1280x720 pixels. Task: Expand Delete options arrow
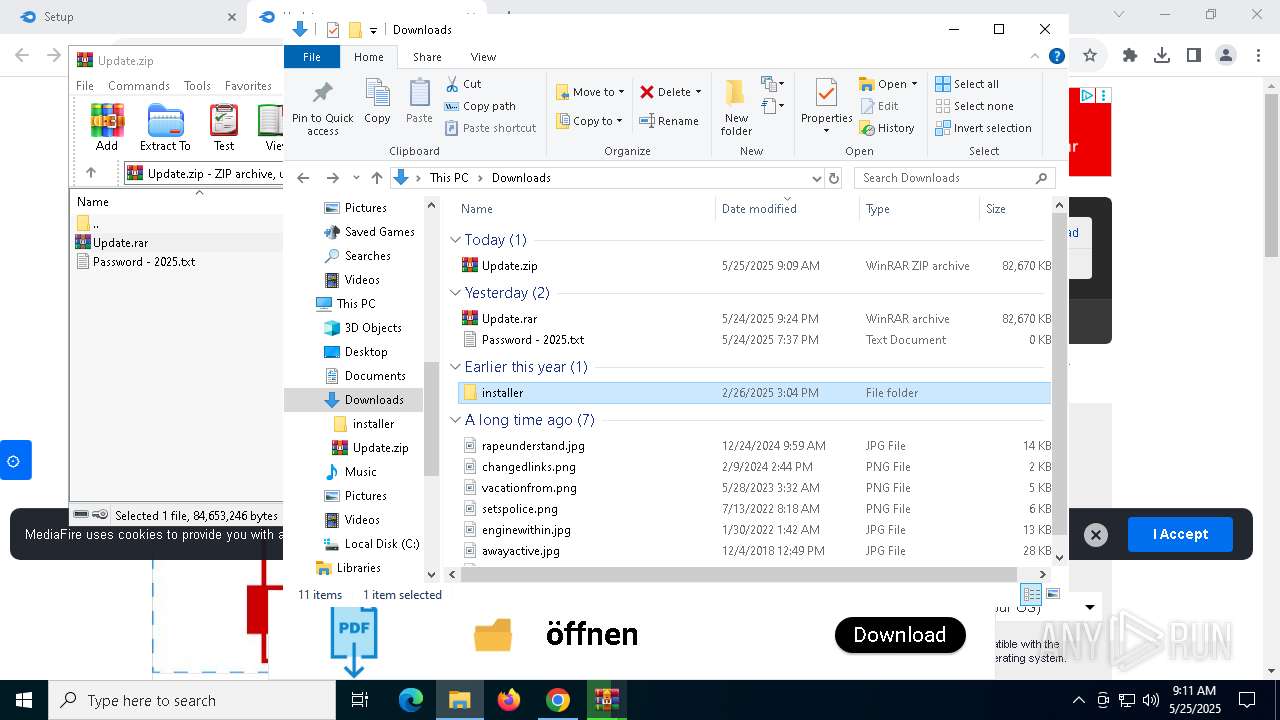[698, 92]
